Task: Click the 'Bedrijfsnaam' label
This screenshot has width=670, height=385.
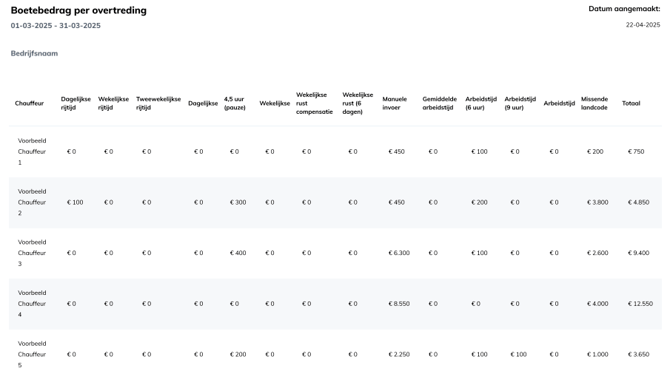Action: 34,53
